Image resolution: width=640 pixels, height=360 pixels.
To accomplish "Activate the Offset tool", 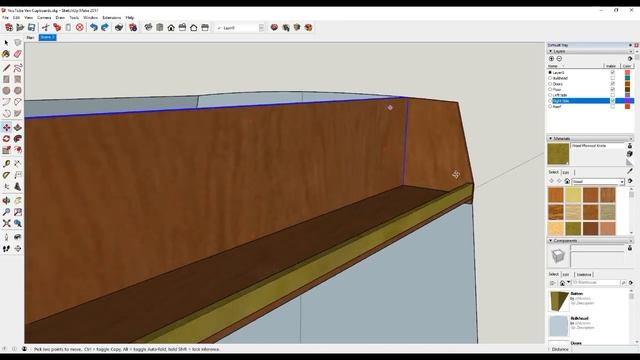I will tap(18, 150).
